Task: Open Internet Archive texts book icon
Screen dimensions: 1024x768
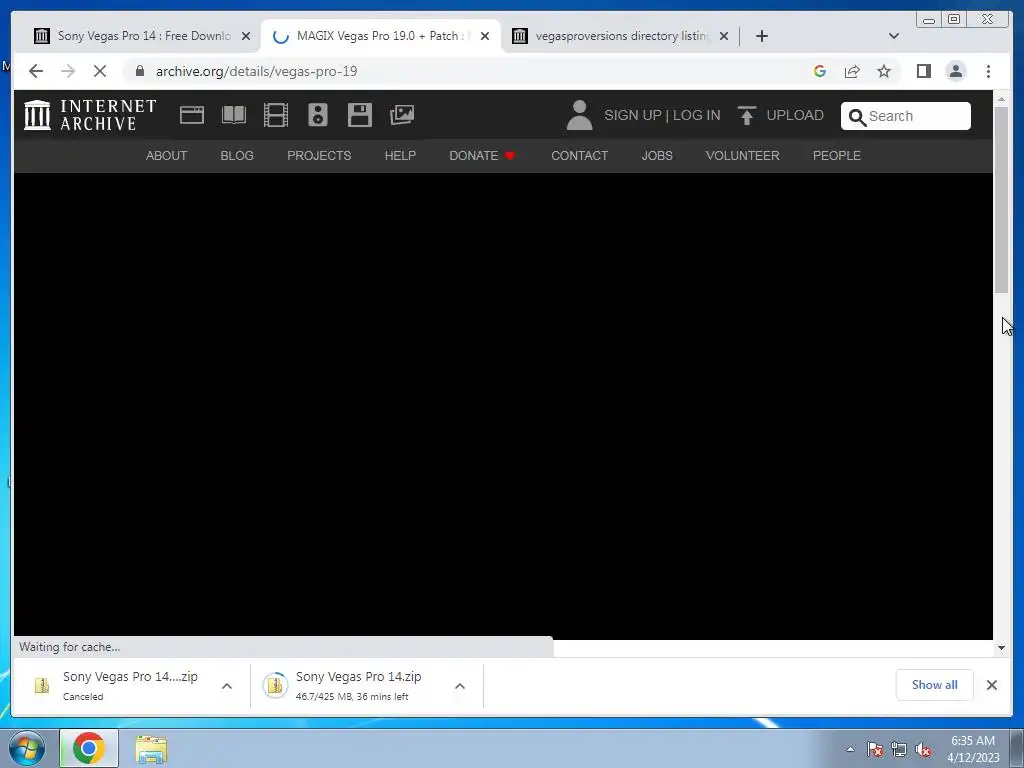Action: point(234,115)
